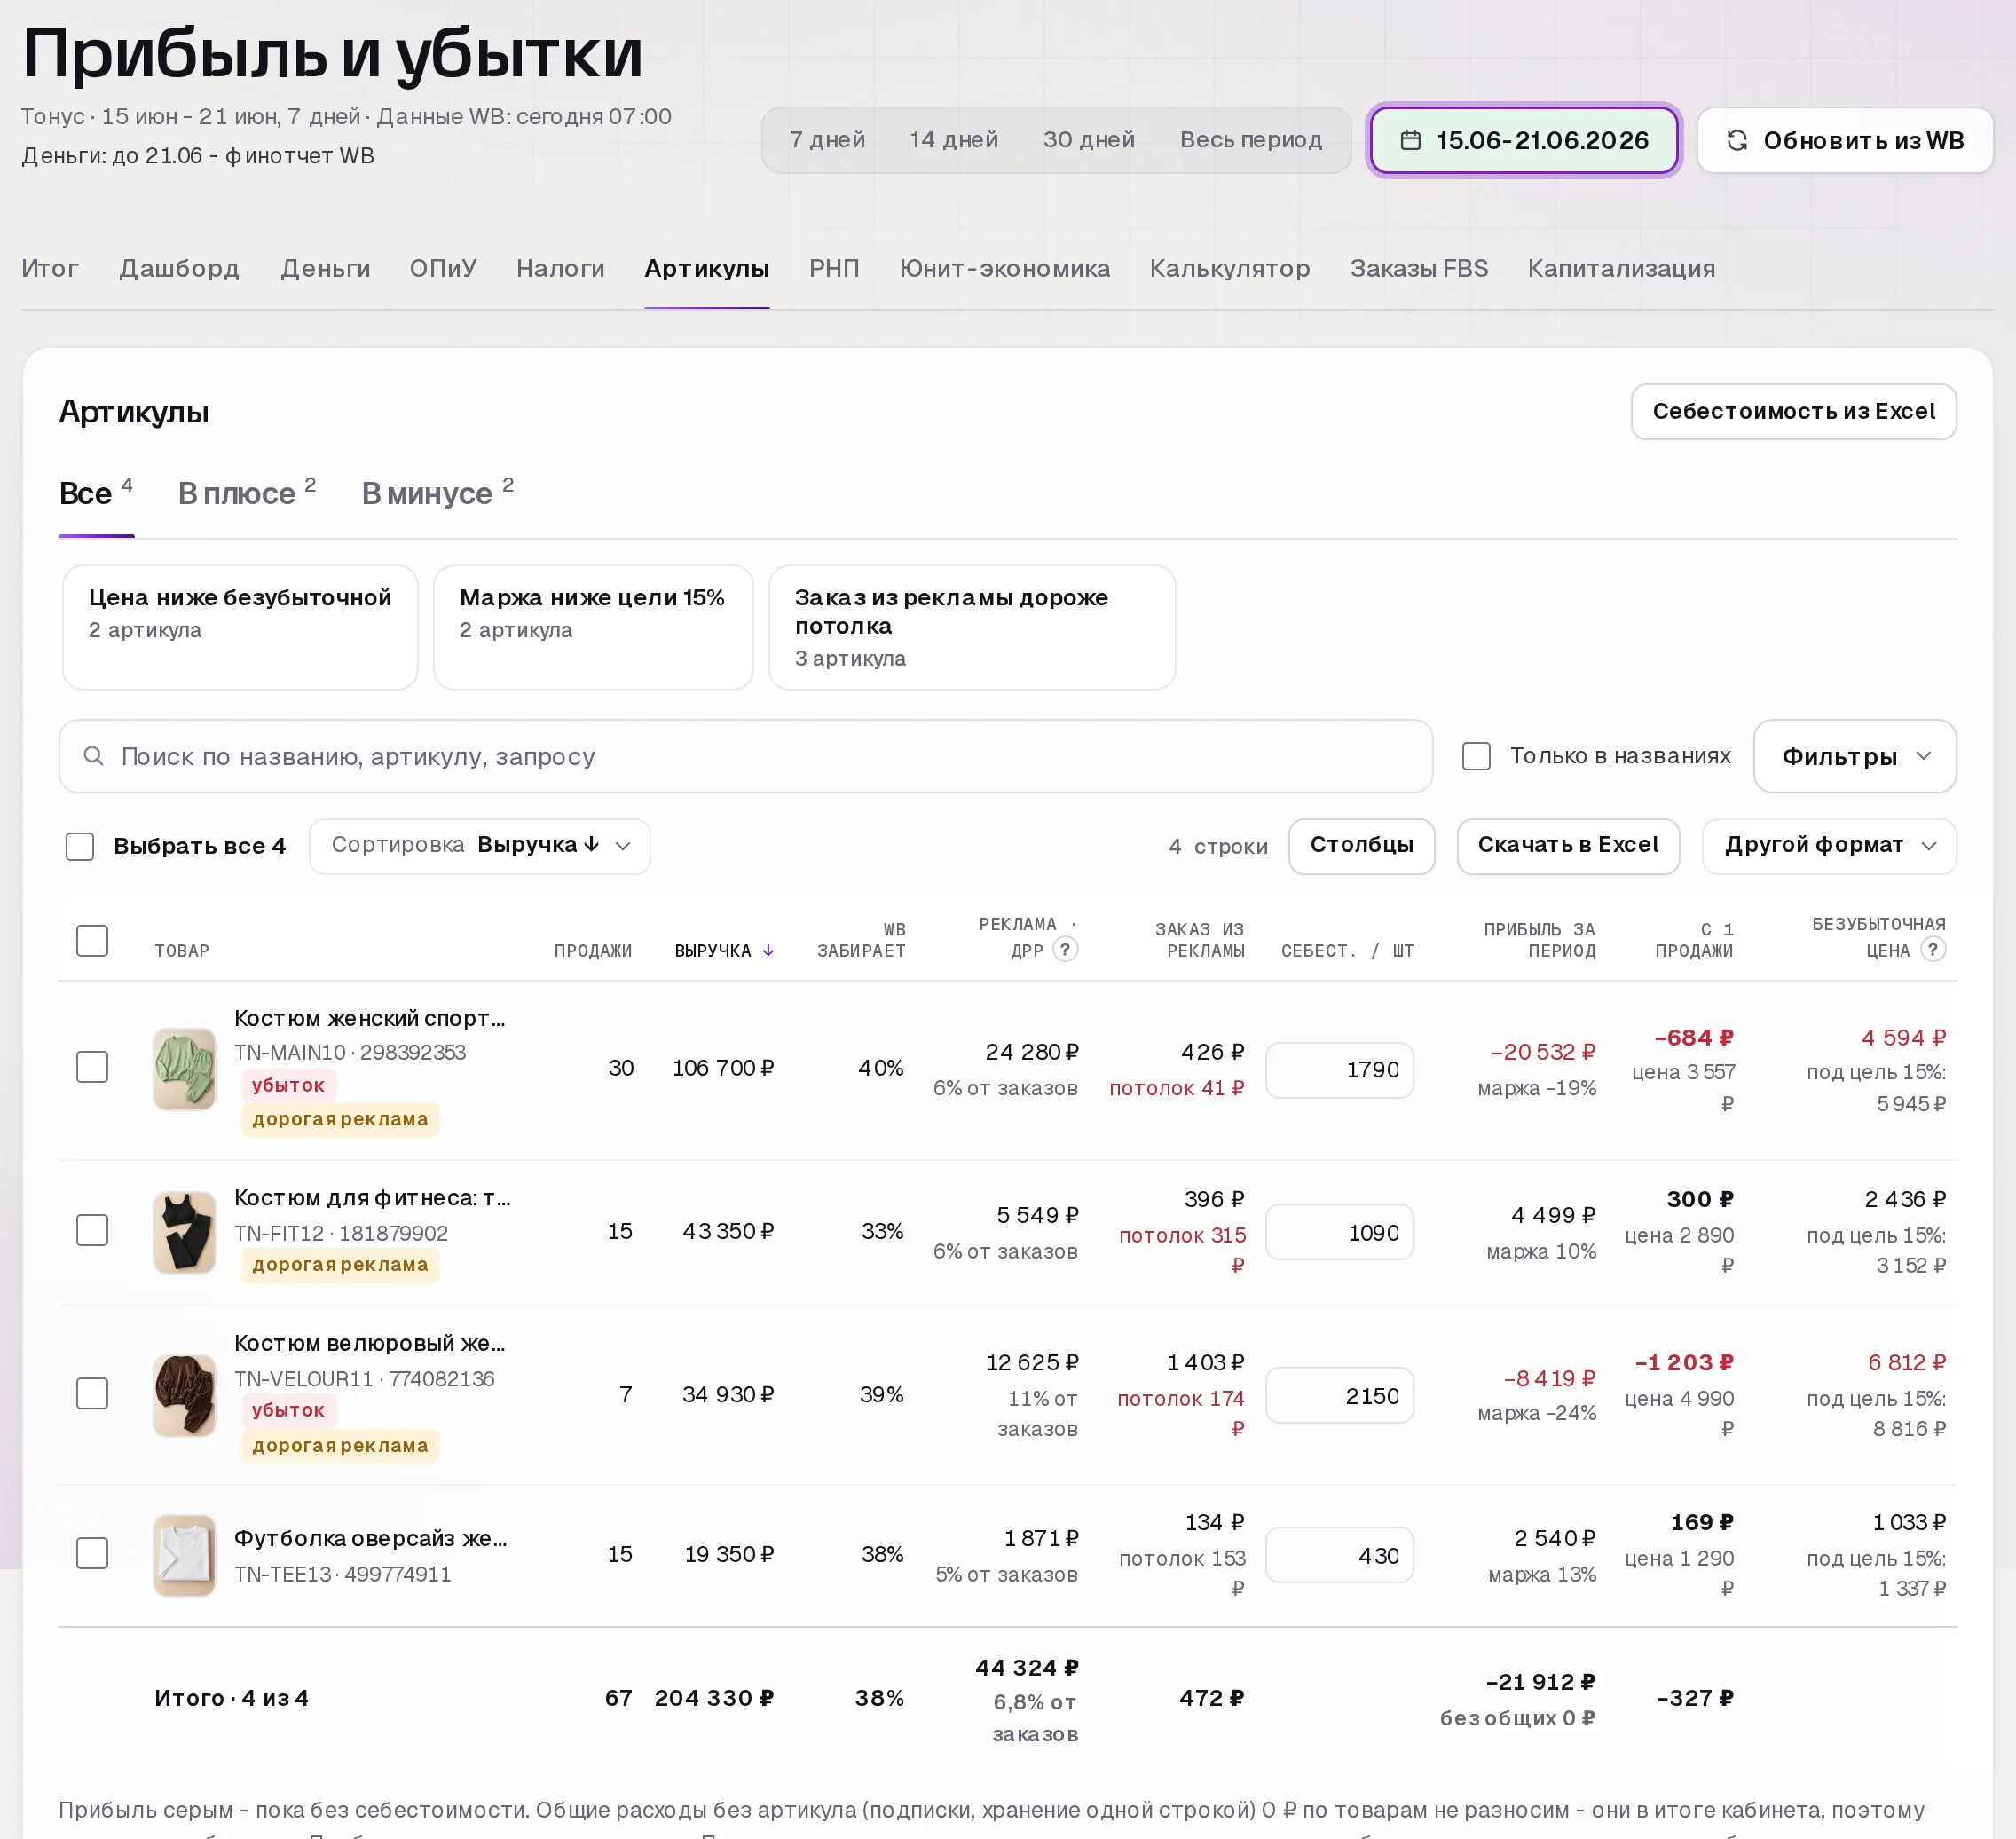
Task: Open the Юнит-экономика tab
Action: pos(1004,269)
